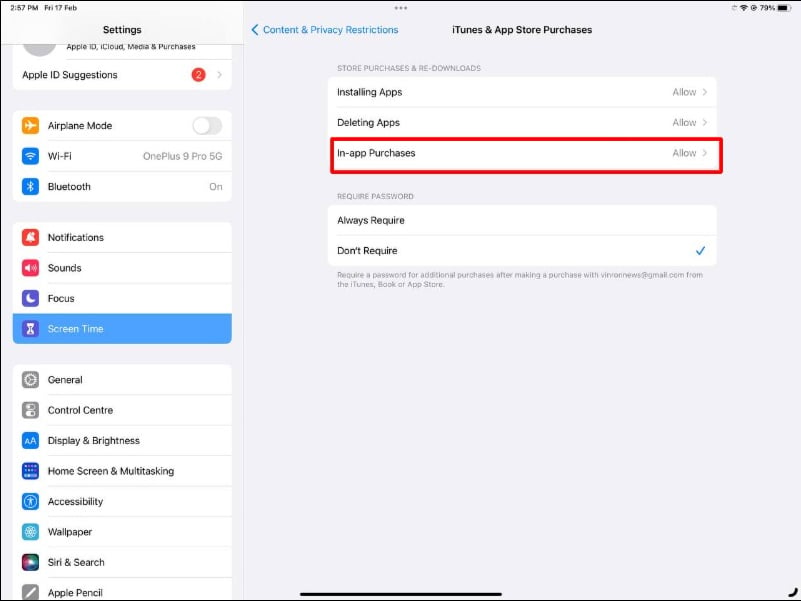Tap the red badge on Apple ID Suggestions
The width and height of the screenshot is (801, 601).
(x=198, y=75)
